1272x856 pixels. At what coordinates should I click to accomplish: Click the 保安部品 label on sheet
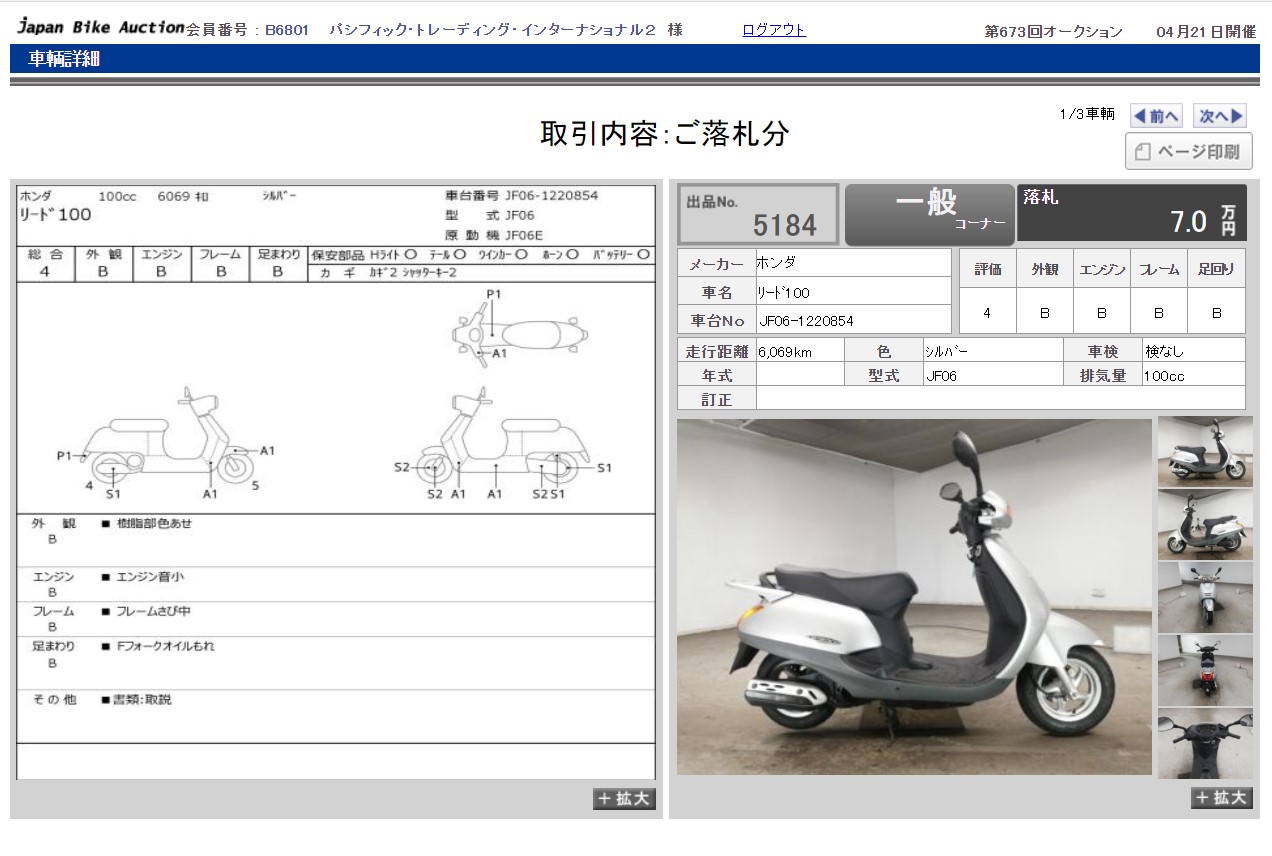[337, 255]
